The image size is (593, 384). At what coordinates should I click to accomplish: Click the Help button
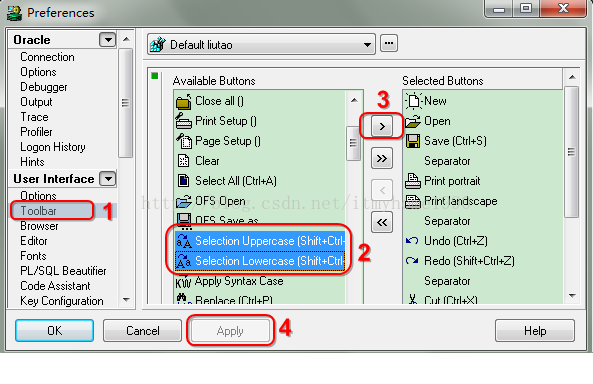pyautogui.click(x=535, y=331)
